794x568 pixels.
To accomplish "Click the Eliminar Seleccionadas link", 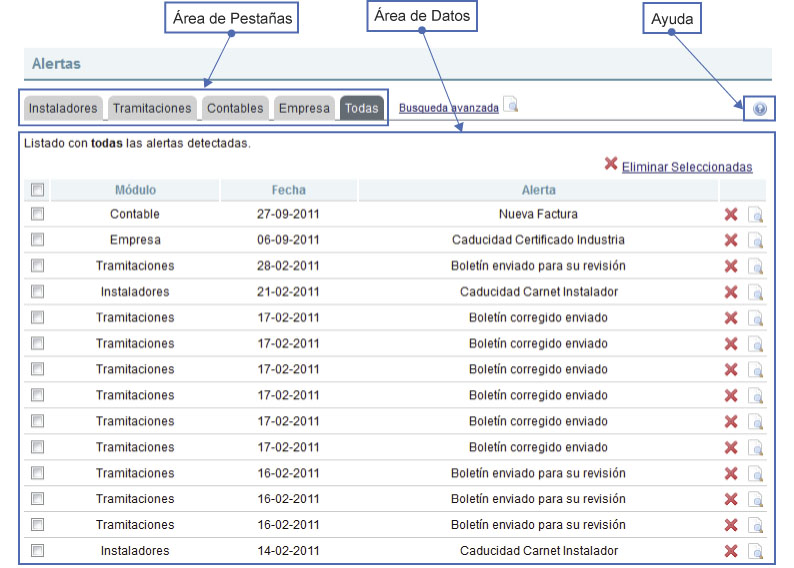I will pyautogui.click(x=686, y=167).
